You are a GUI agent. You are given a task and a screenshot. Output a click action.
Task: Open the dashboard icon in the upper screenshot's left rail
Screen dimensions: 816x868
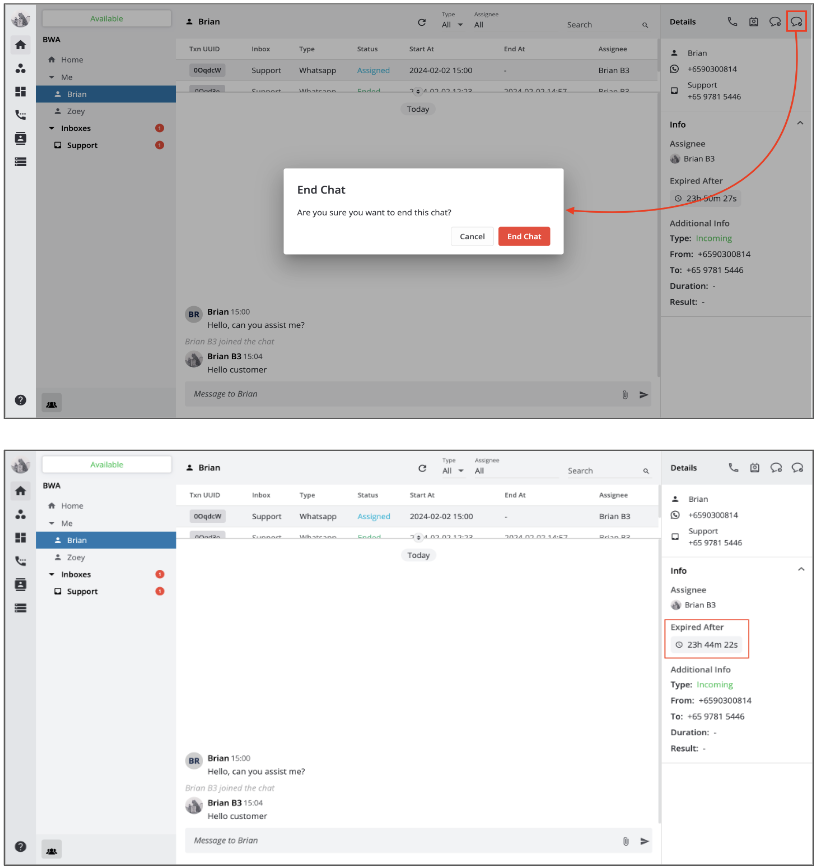coord(20,91)
